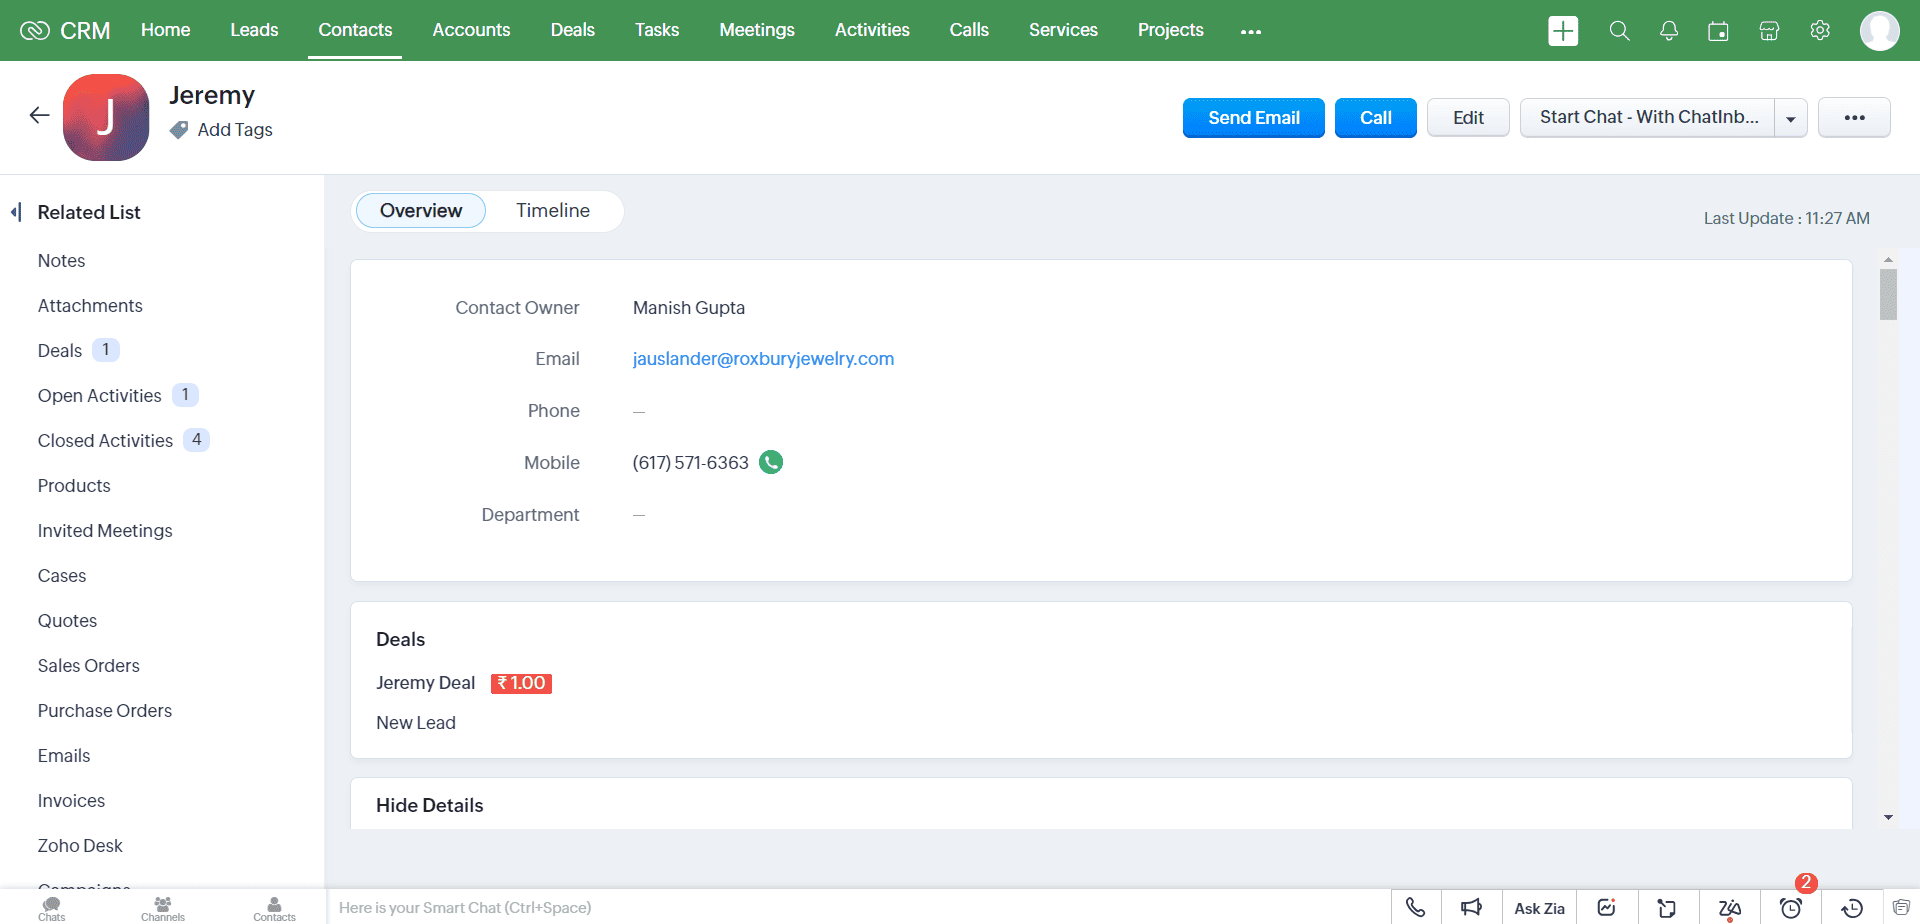Open Notes in Related List

pyautogui.click(x=61, y=261)
